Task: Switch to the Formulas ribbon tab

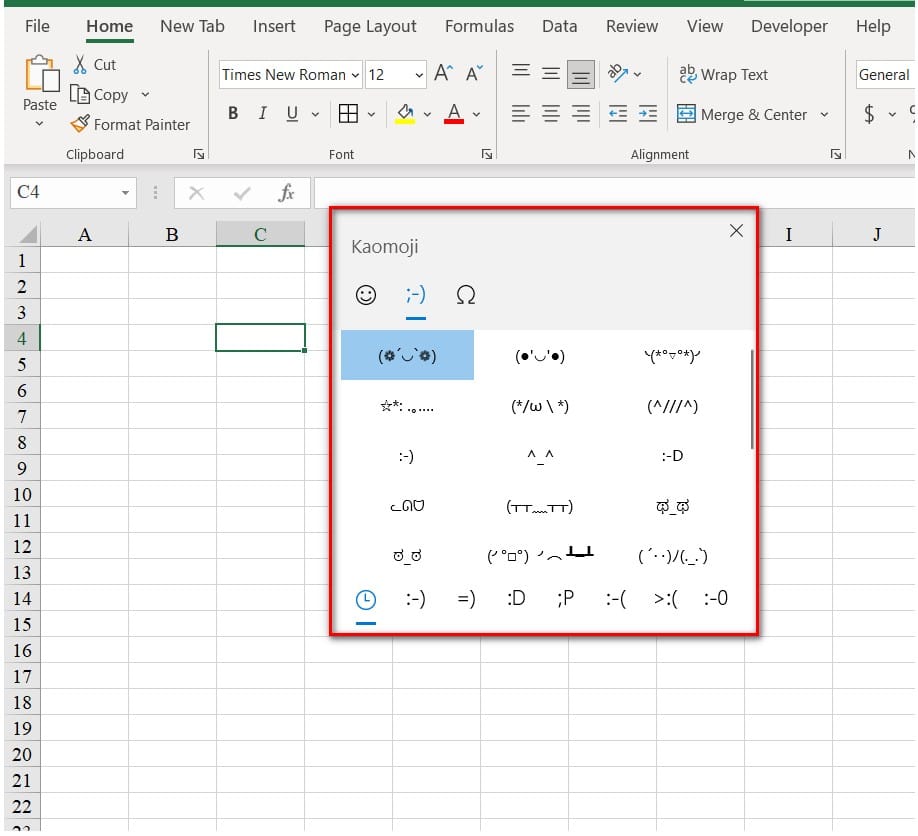Action: (479, 26)
